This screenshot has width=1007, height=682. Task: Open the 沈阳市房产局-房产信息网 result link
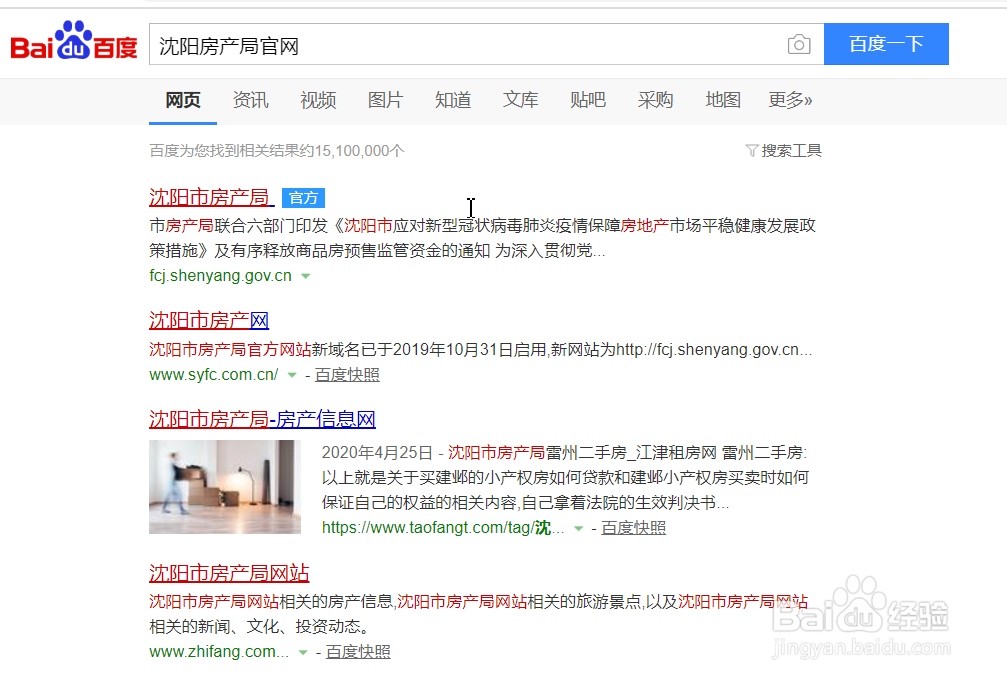coord(262,419)
